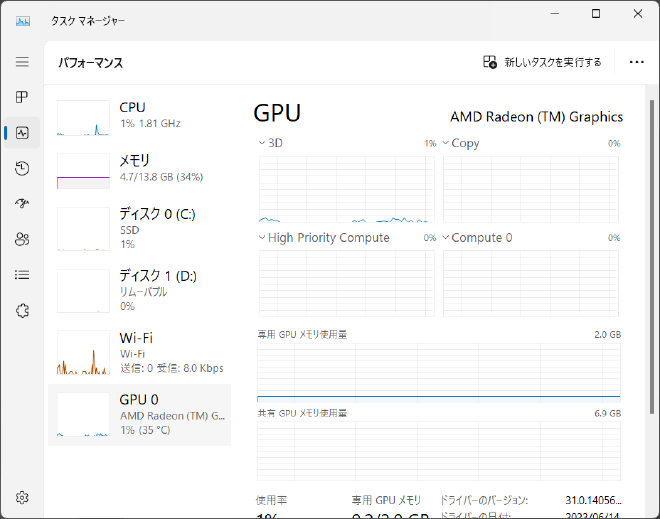The width and height of the screenshot is (660, 519).
Task: Click the ドライバーのバージョン label
Action: [x=484, y=500]
